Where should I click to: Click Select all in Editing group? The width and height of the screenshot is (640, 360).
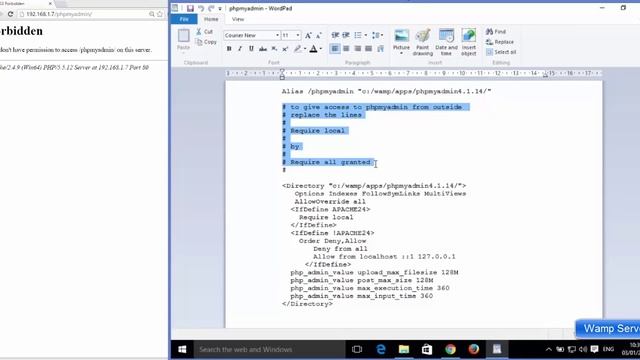(x=501, y=52)
